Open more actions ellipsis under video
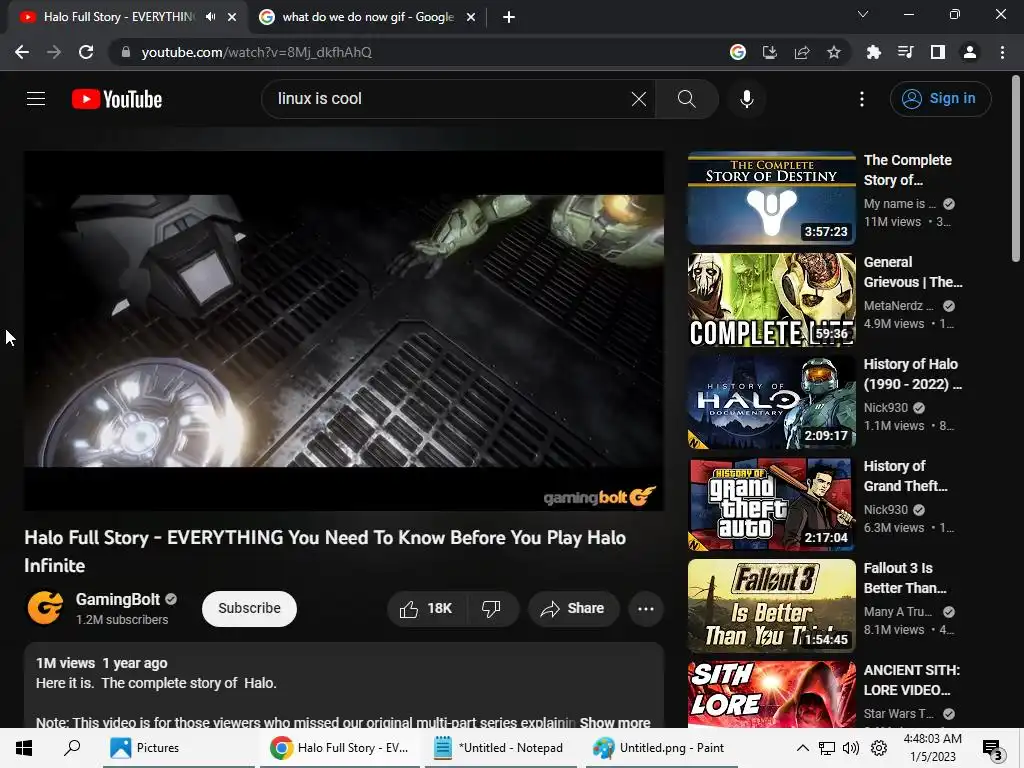The image size is (1024, 768). point(646,609)
